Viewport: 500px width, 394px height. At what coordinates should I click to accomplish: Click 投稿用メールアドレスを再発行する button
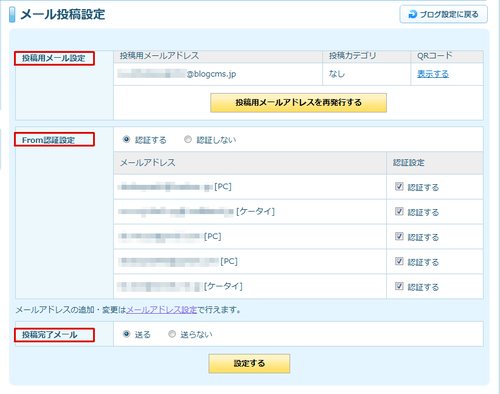(x=298, y=103)
